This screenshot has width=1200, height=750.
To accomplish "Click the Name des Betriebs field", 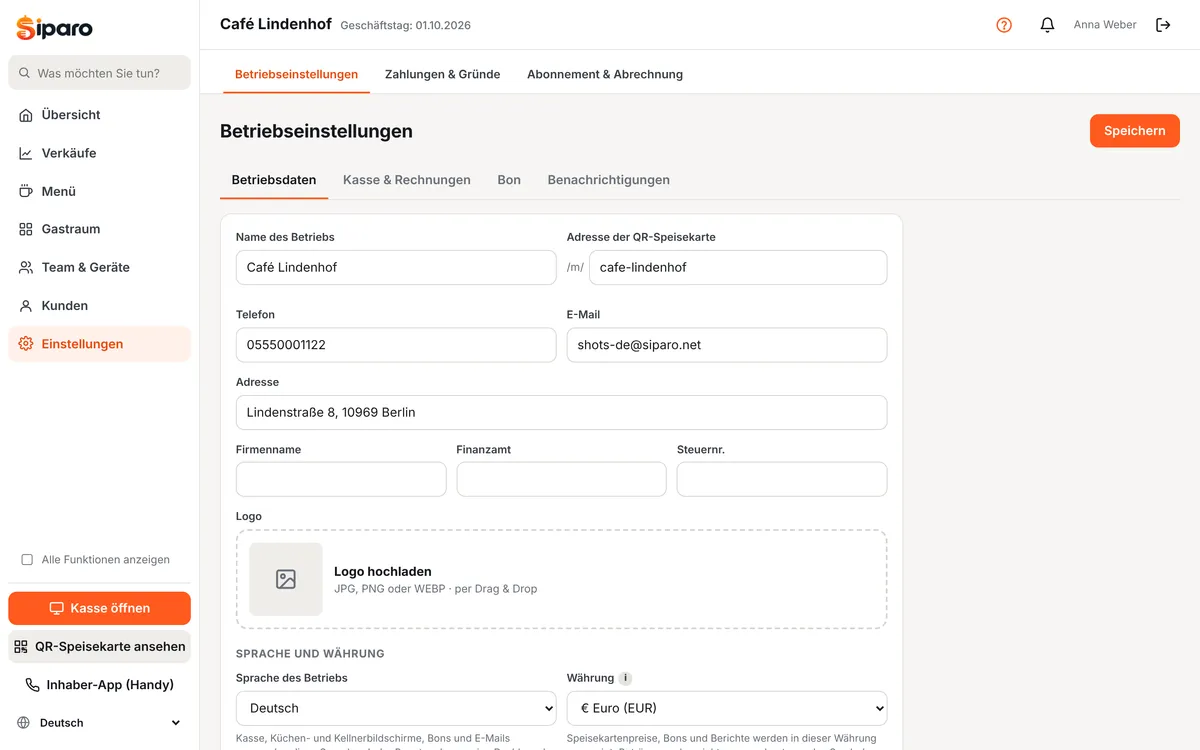I will (396, 267).
